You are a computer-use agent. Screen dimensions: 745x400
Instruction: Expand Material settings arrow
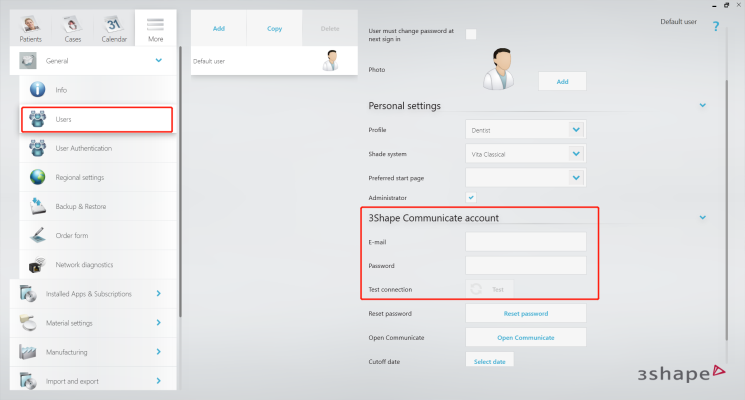pyautogui.click(x=159, y=323)
